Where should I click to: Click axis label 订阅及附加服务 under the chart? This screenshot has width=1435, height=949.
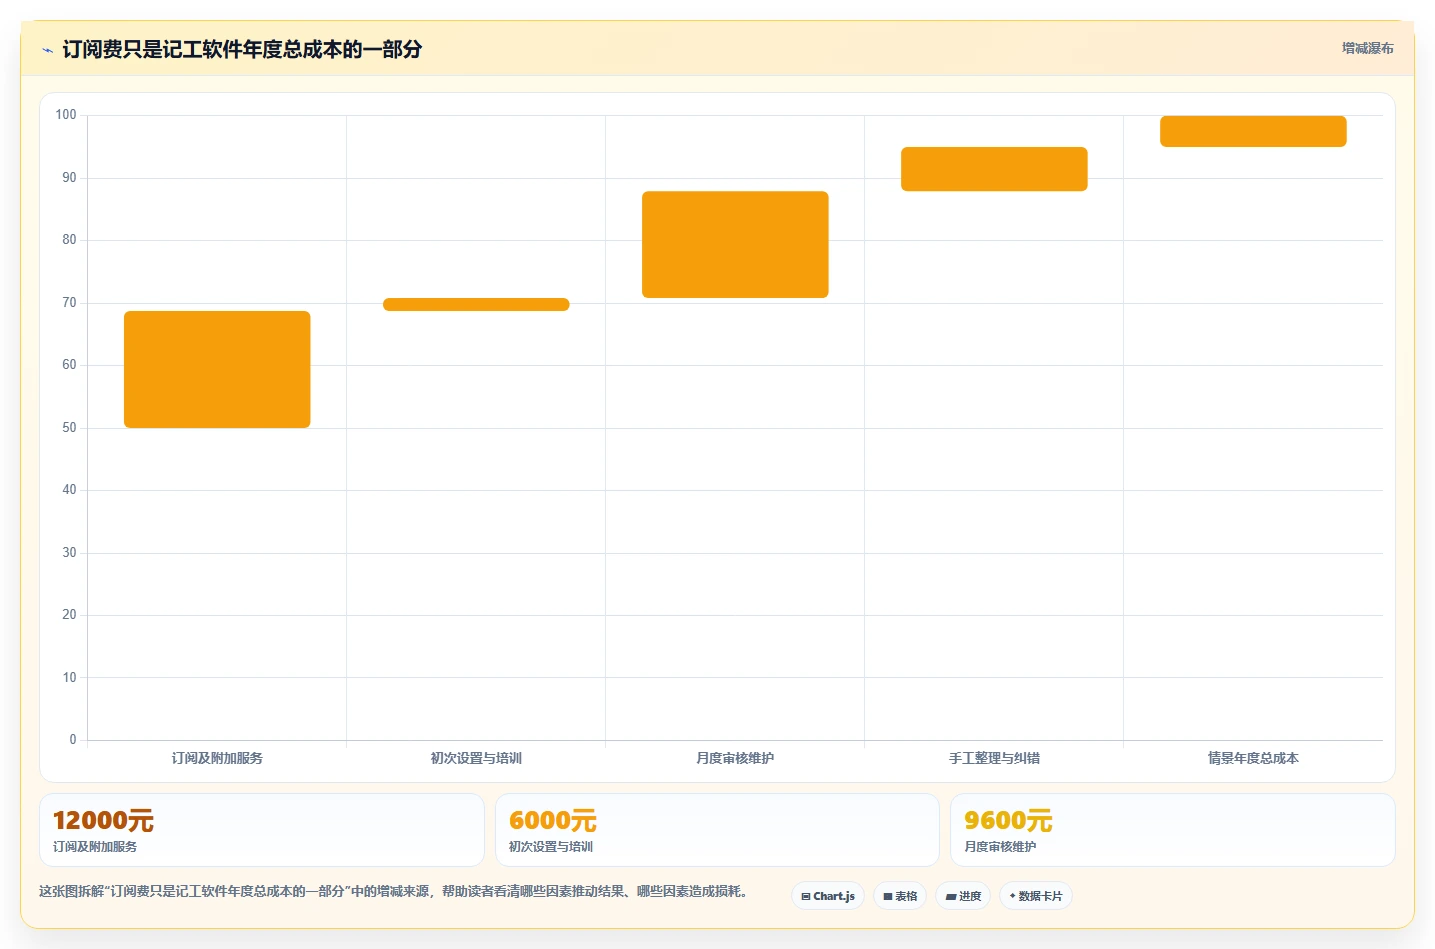tap(217, 758)
